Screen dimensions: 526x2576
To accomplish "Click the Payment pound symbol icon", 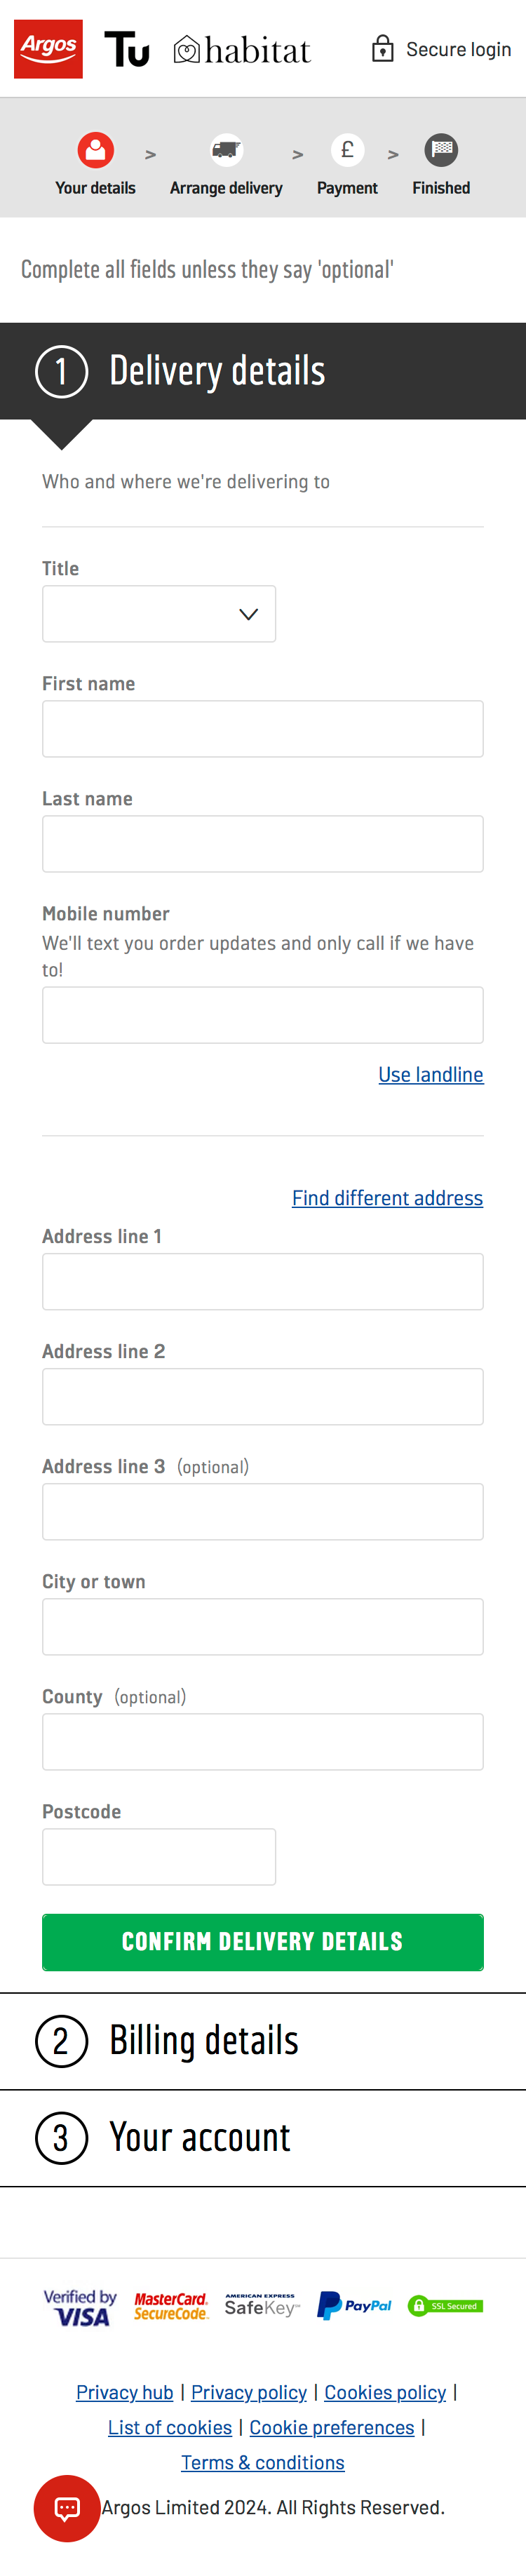I will 347,150.
